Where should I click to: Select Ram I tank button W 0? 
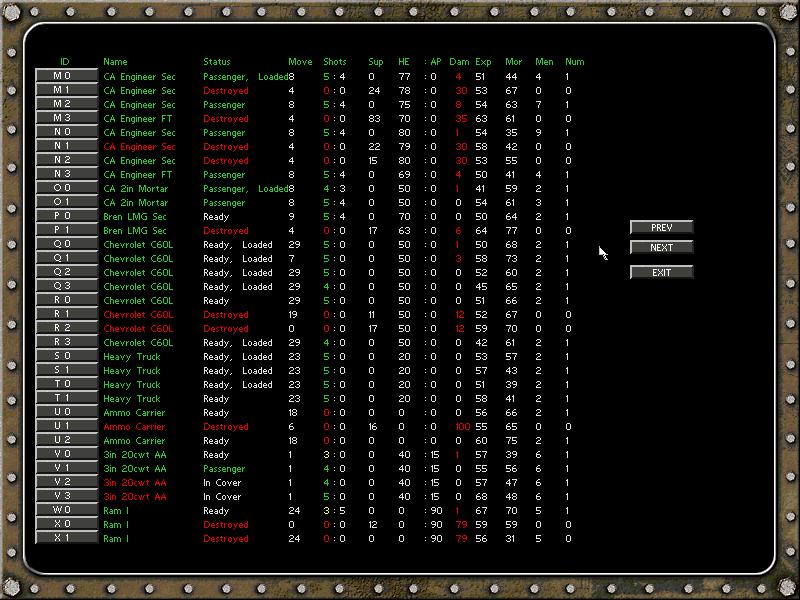click(66, 511)
